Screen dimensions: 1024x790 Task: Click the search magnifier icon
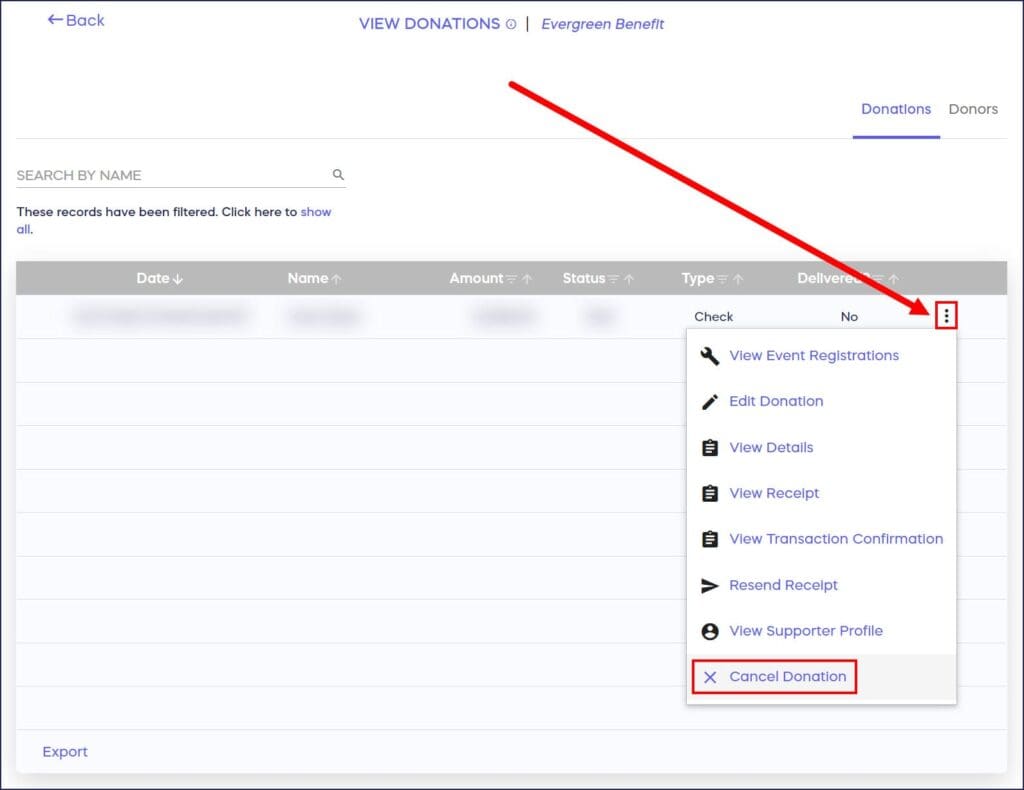[338, 175]
